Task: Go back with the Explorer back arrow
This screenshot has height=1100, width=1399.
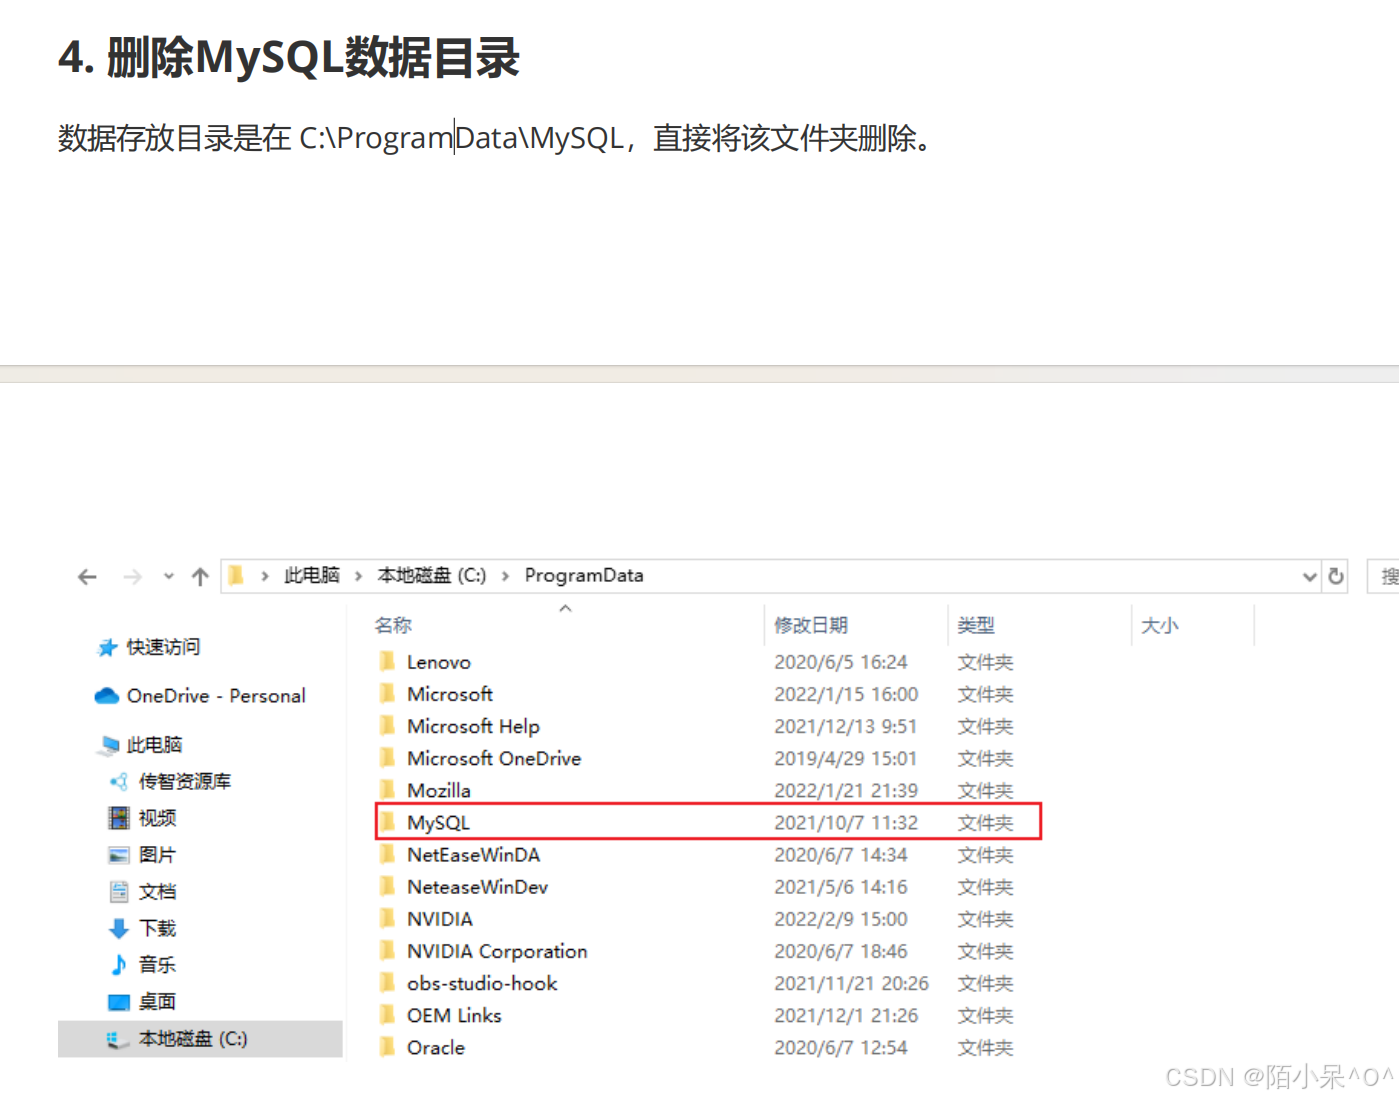Action: click(x=87, y=577)
